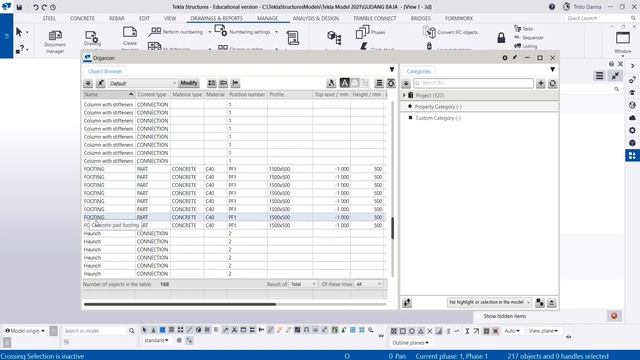Click the Organizer pin icon
The height and width of the screenshot is (360, 640).
tap(515, 58)
